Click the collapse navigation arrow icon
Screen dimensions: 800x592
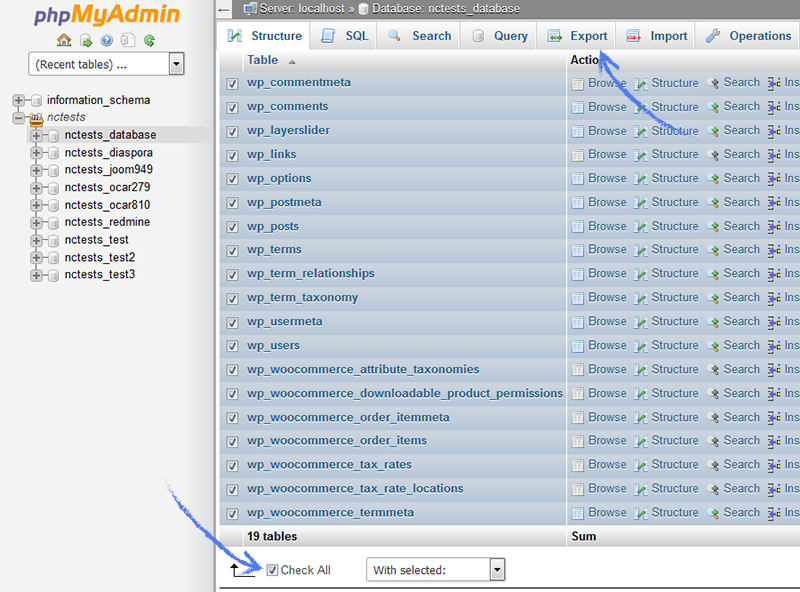pos(223,10)
